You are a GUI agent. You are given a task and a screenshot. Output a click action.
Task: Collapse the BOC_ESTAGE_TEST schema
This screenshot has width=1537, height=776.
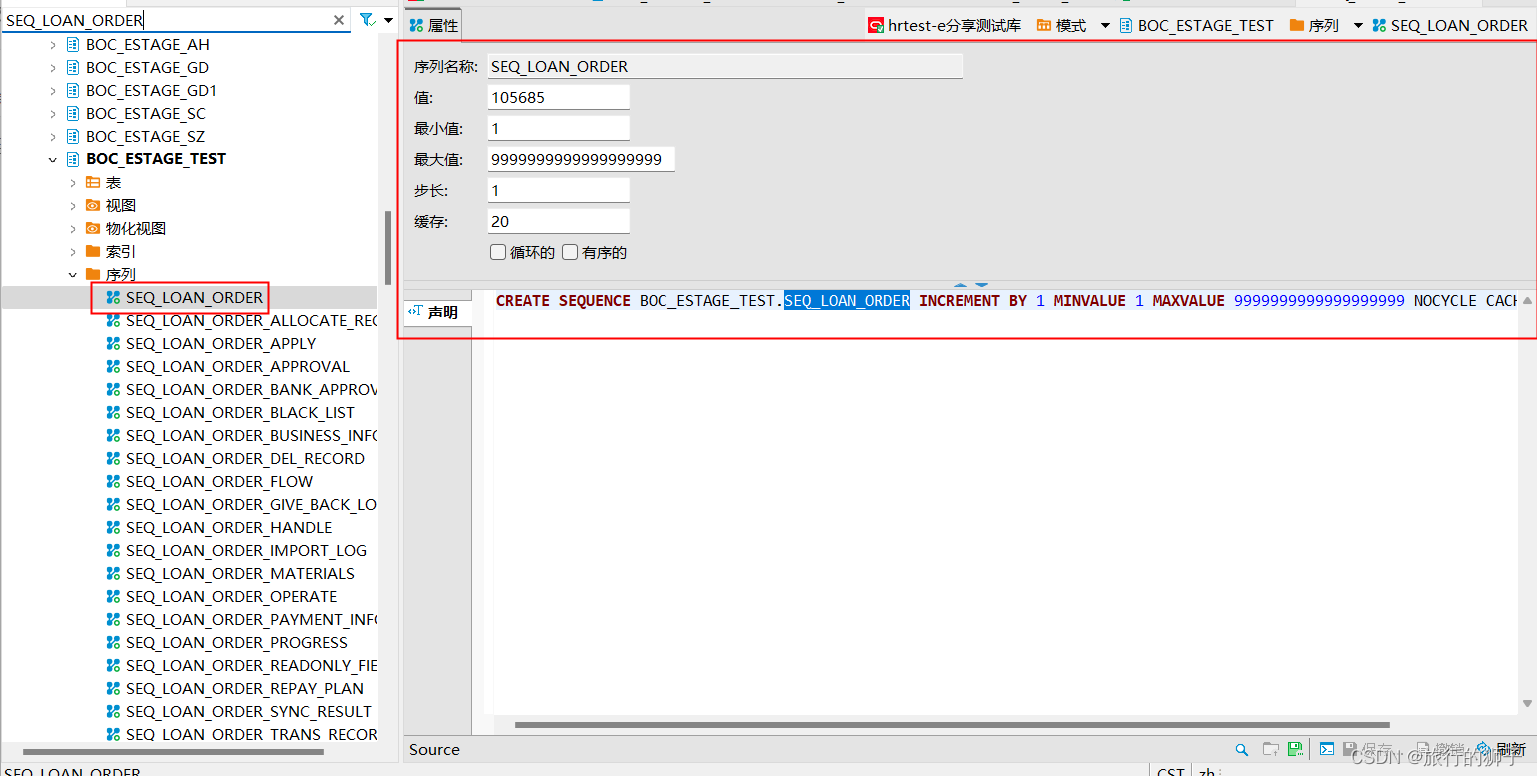[x=52, y=160]
